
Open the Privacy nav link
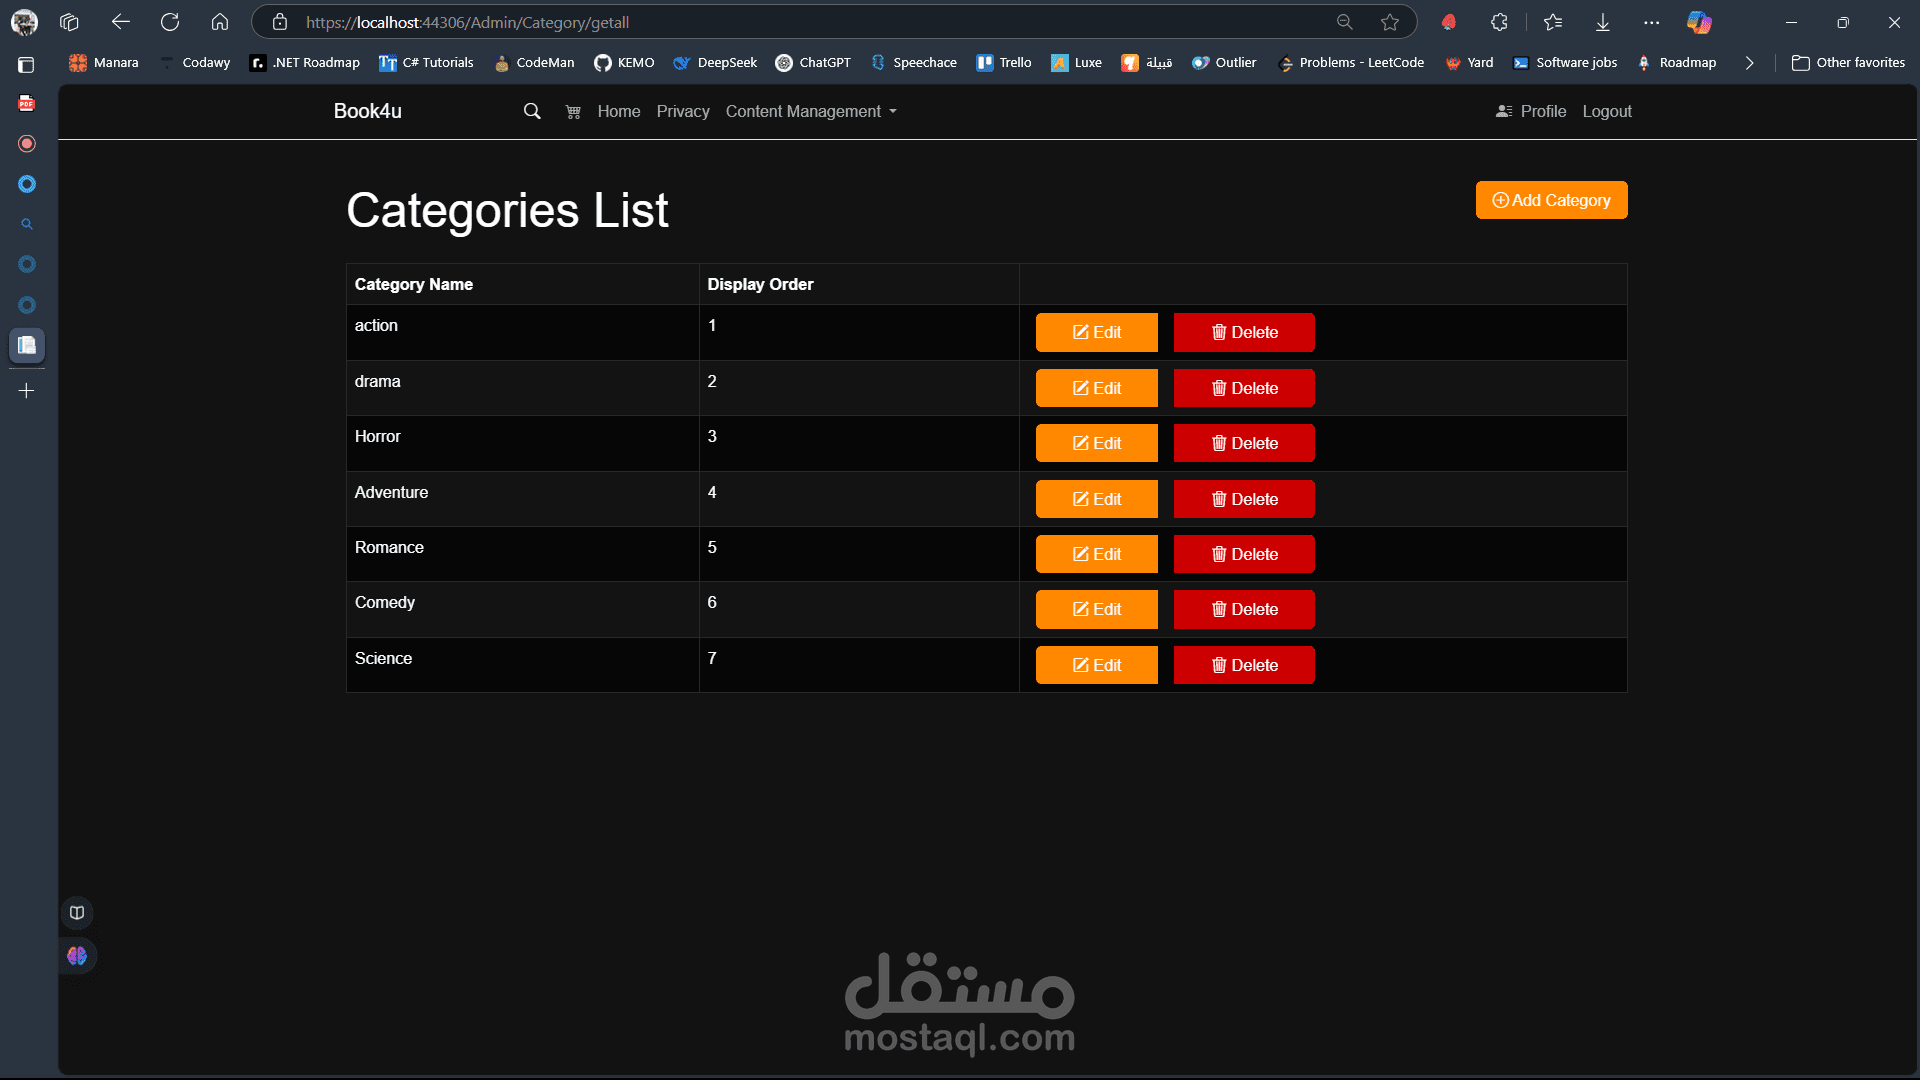(683, 111)
